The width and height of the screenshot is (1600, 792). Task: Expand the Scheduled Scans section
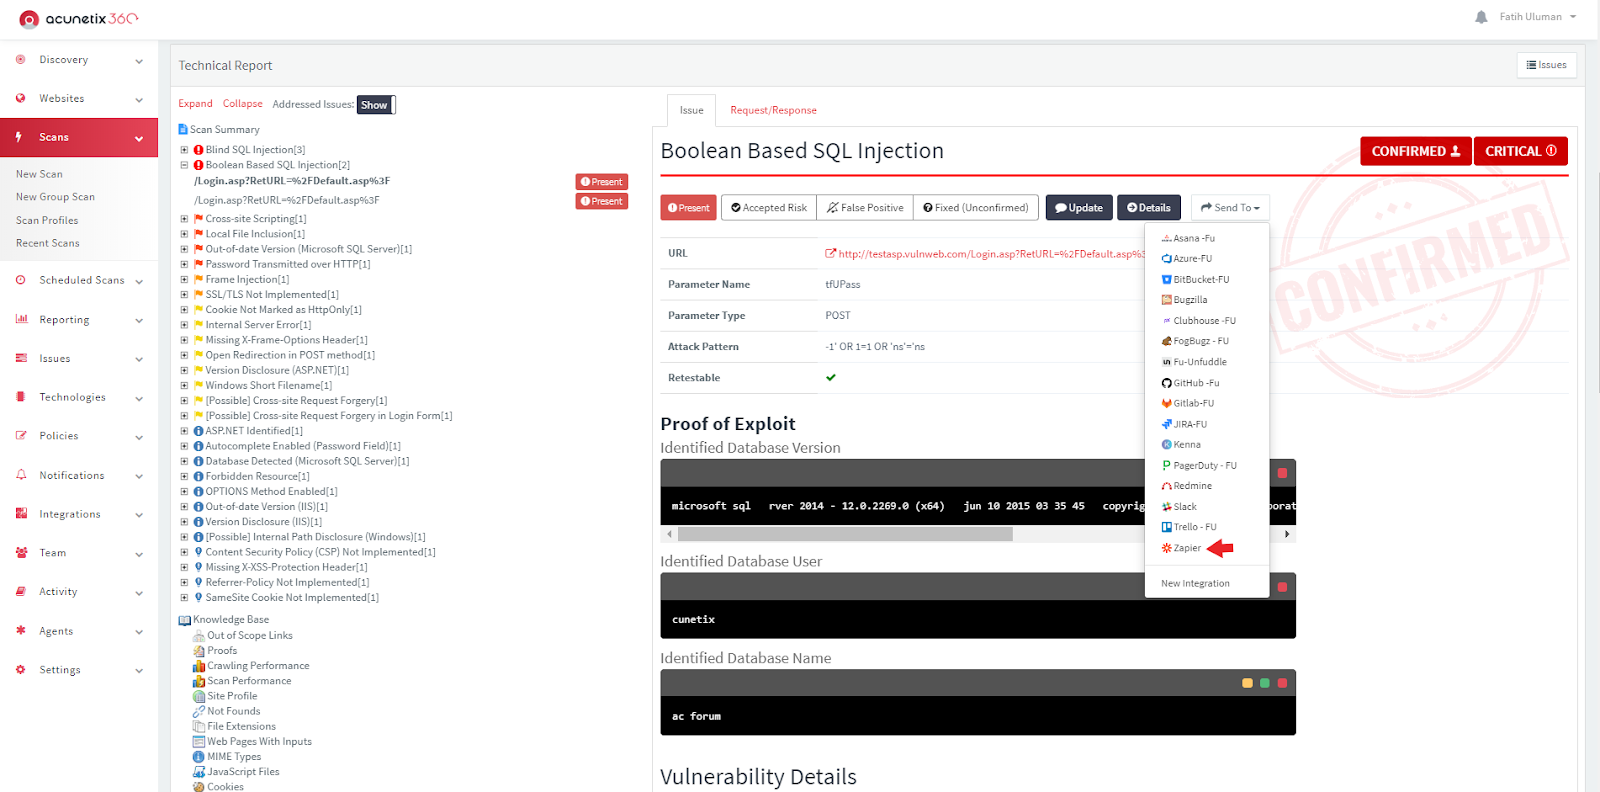click(79, 281)
